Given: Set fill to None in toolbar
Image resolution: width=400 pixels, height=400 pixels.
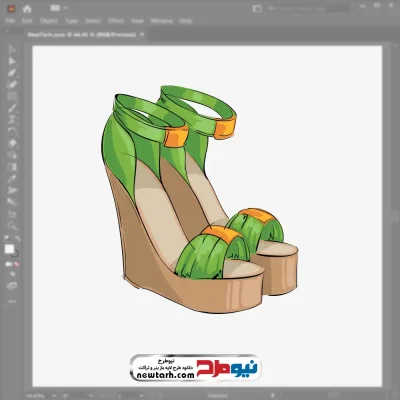Looking at the screenshot, I should (16, 264).
